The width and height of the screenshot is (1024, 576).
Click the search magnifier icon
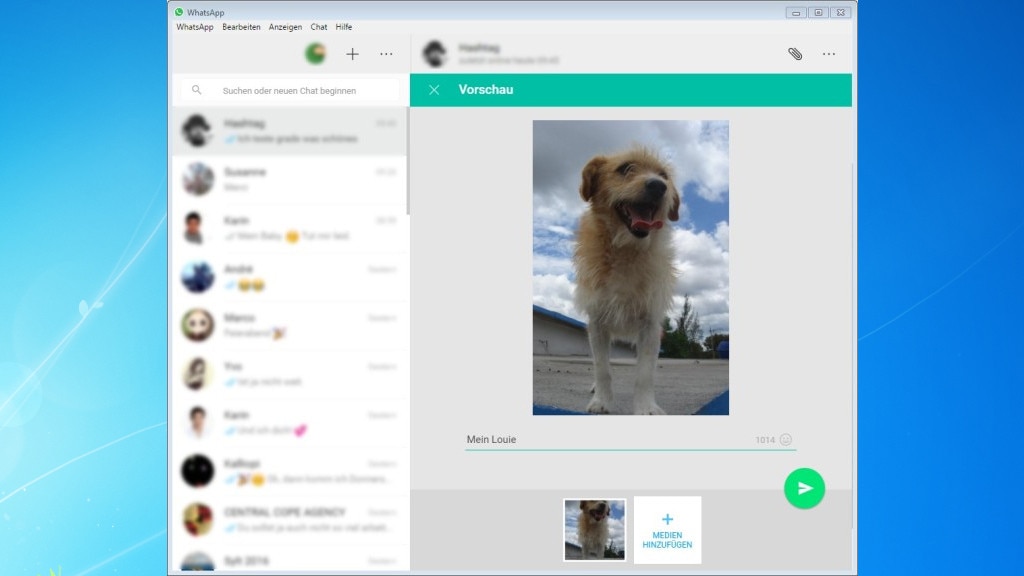(198, 89)
